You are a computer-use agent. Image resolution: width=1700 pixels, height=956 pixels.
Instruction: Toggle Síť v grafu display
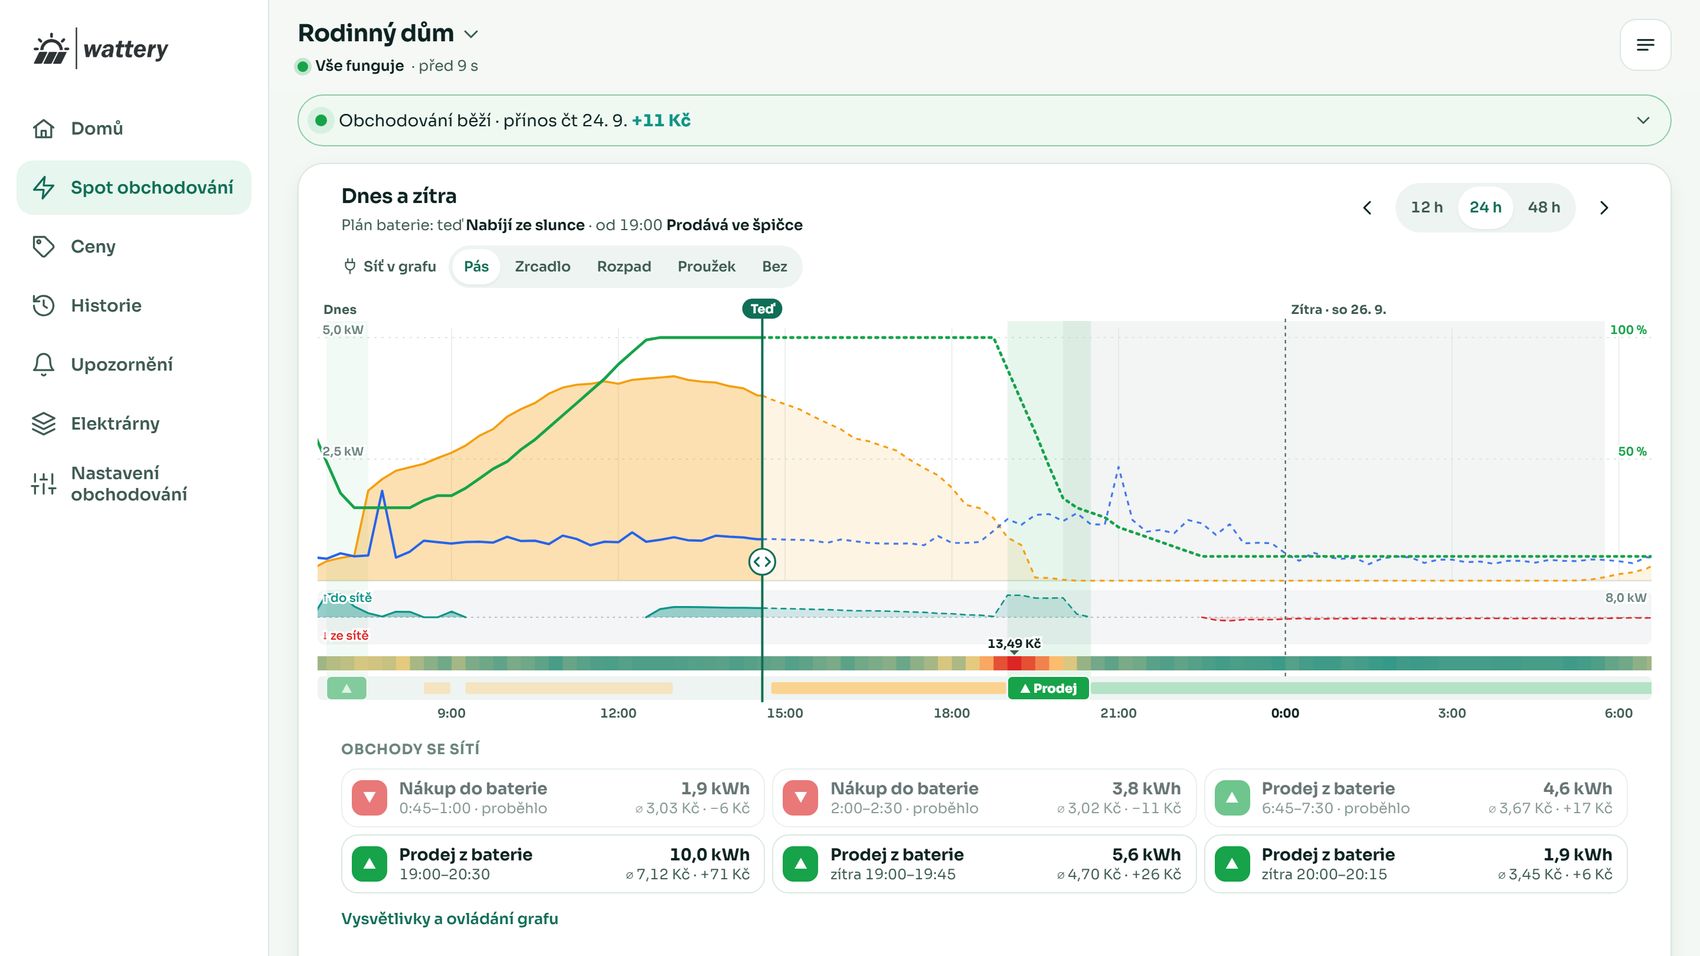pos(390,266)
